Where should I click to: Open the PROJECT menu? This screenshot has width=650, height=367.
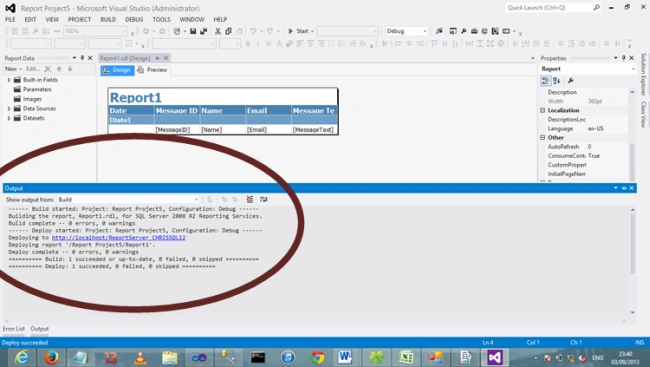79,19
